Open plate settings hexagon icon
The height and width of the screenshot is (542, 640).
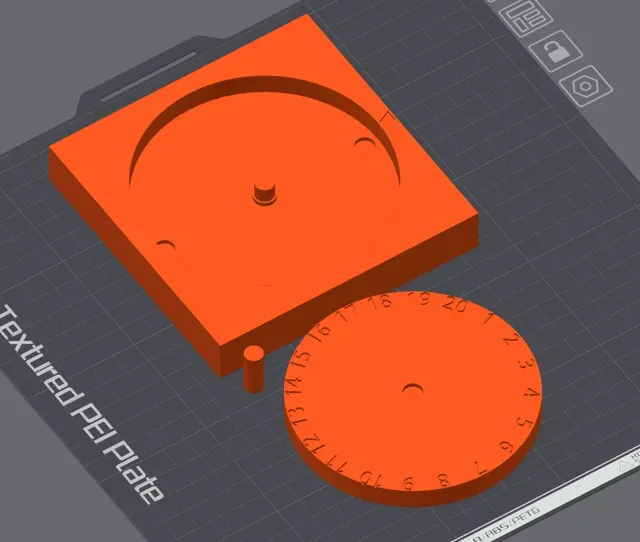tap(586, 86)
